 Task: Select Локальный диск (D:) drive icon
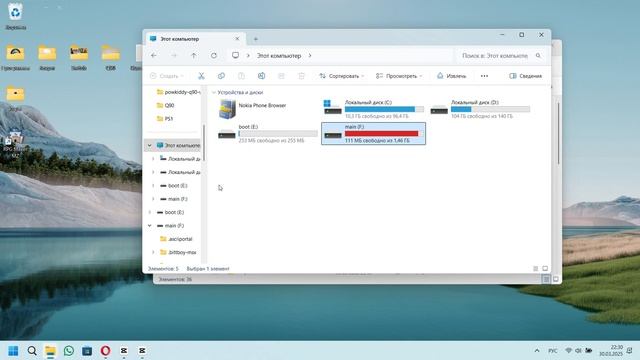click(x=439, y=109)
